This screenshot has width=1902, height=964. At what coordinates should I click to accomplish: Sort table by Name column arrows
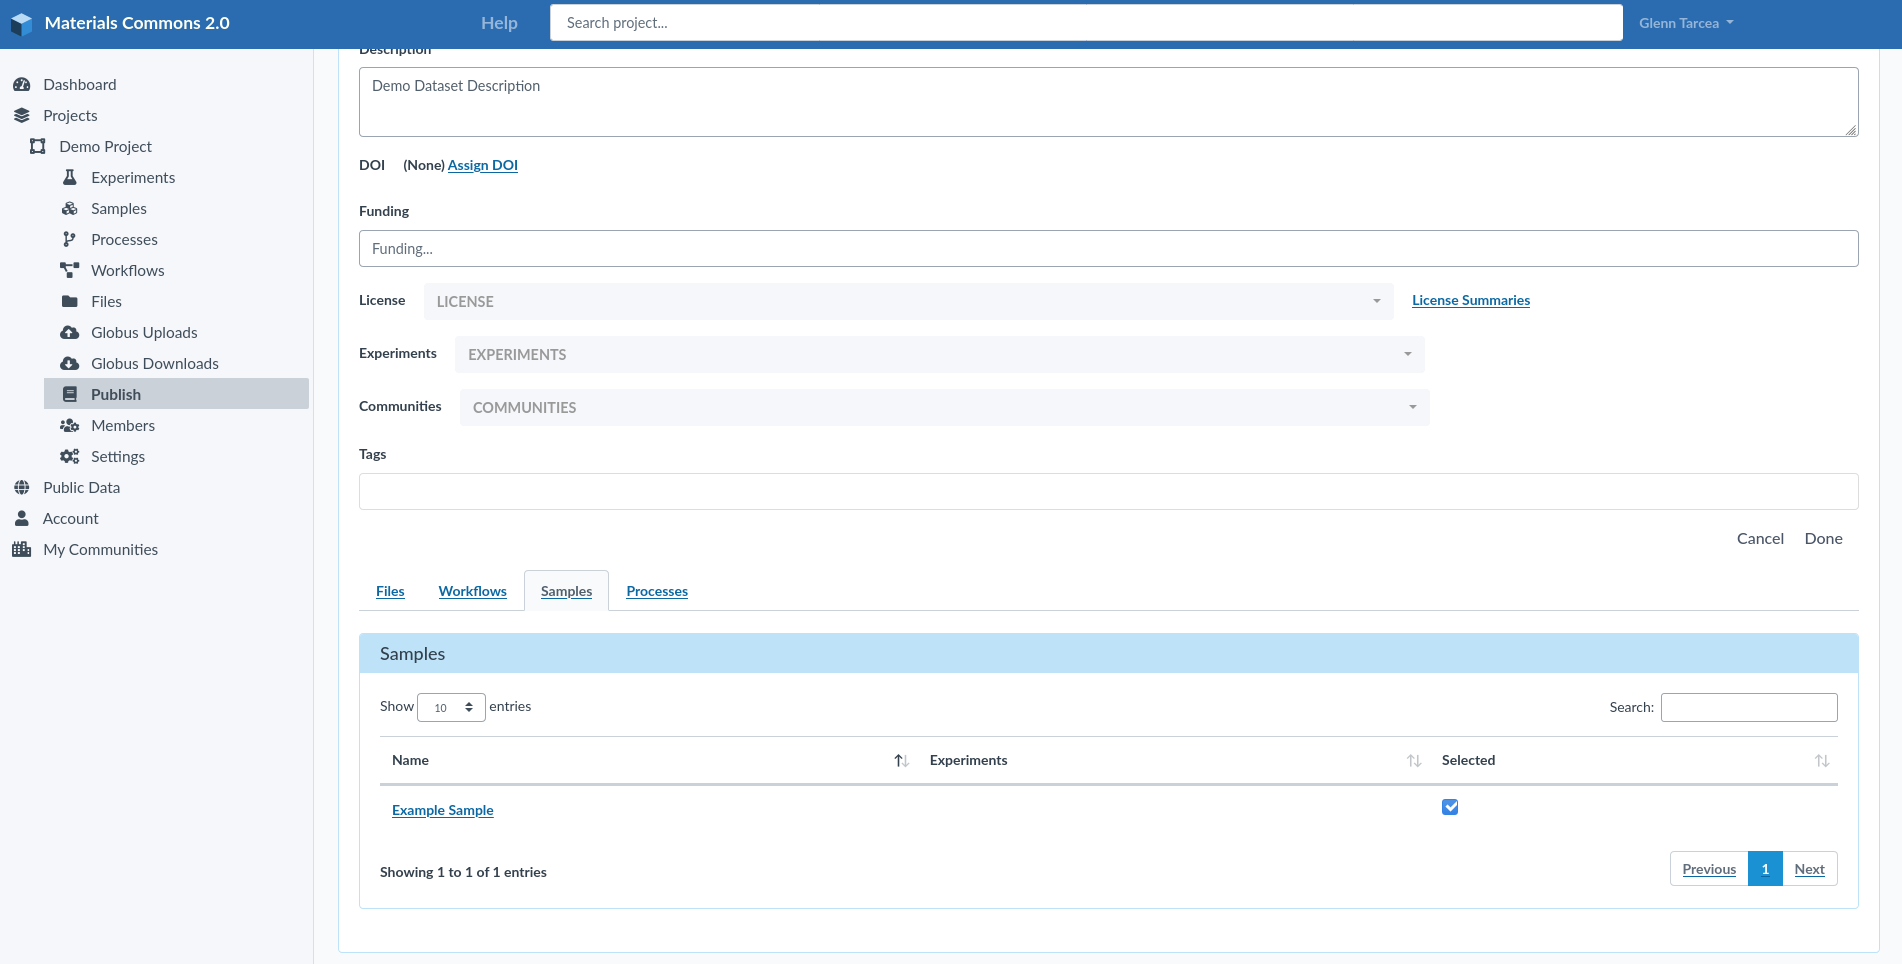tap(901, 761)
